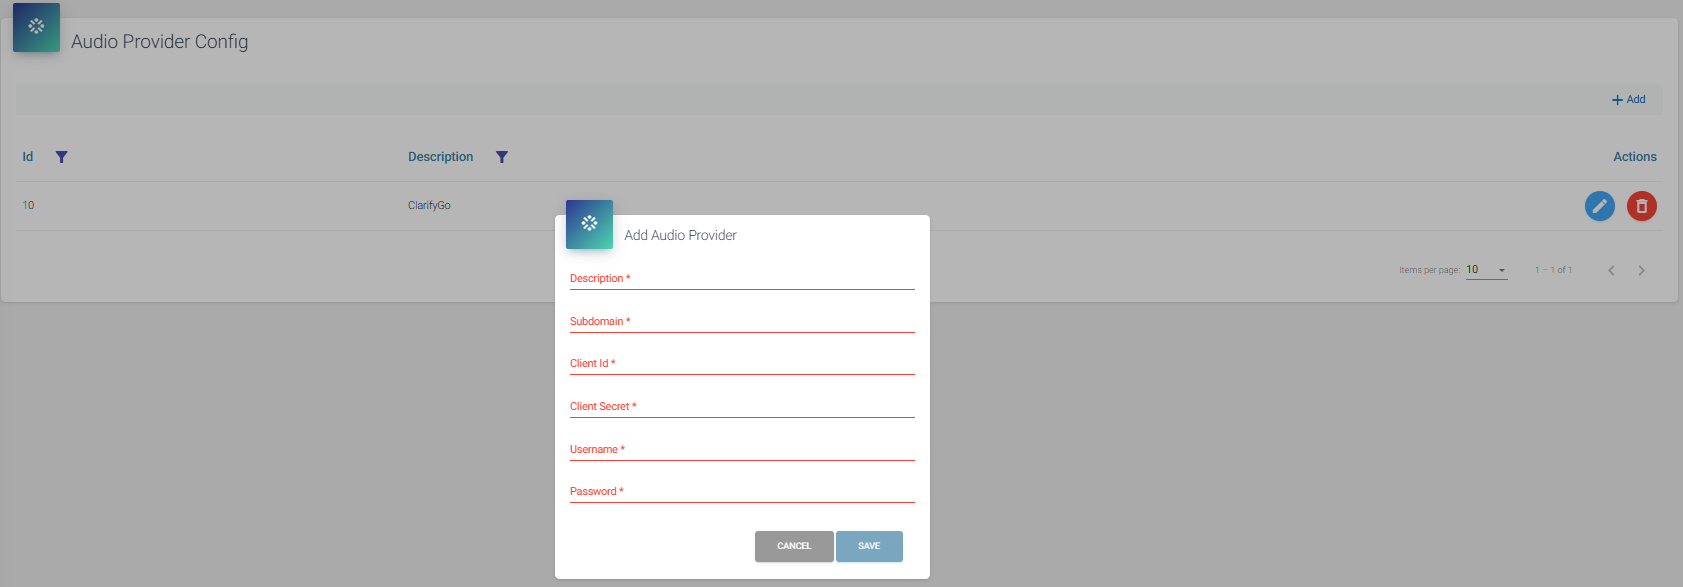
Task: Click the Id column filter icon
Action: [x=61, y=157]
